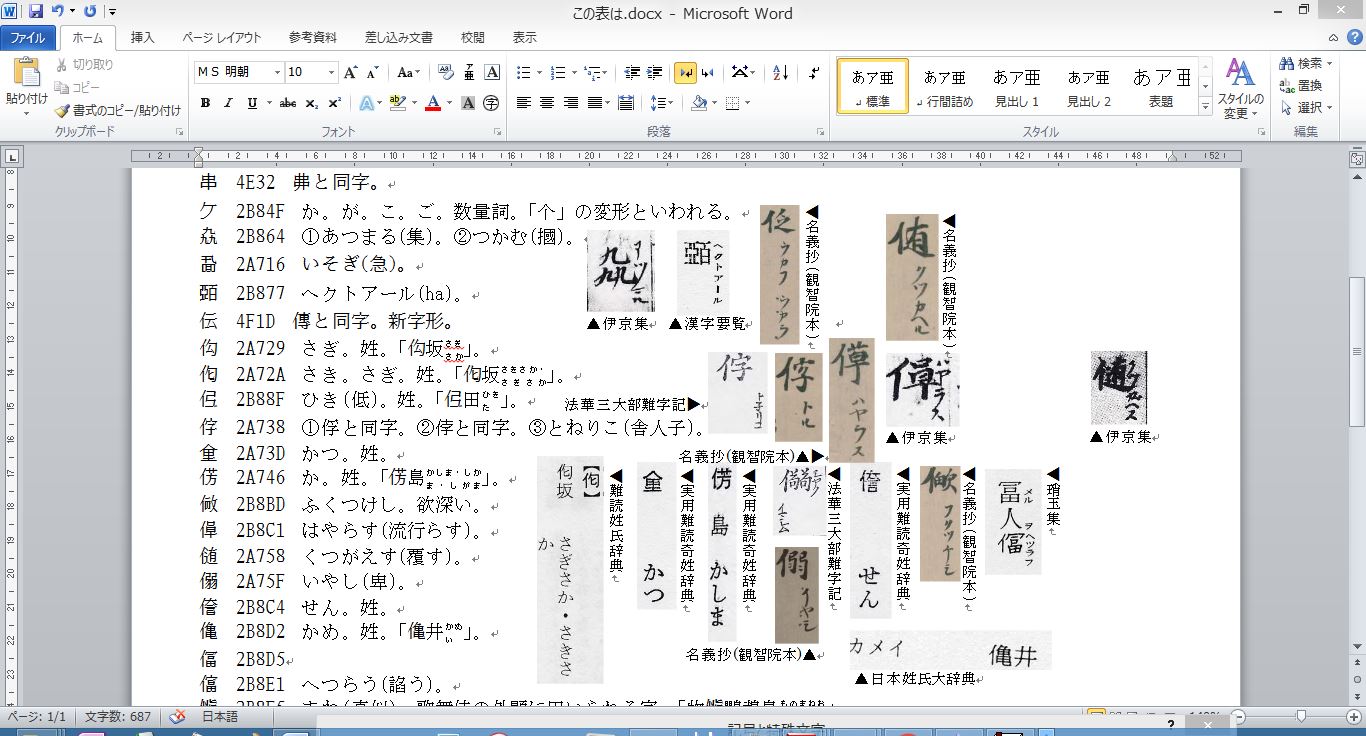Viewport: 1366px width, 736px height.
Task: Click the Decrease Indent icon
Action: (x=631, y=72)
